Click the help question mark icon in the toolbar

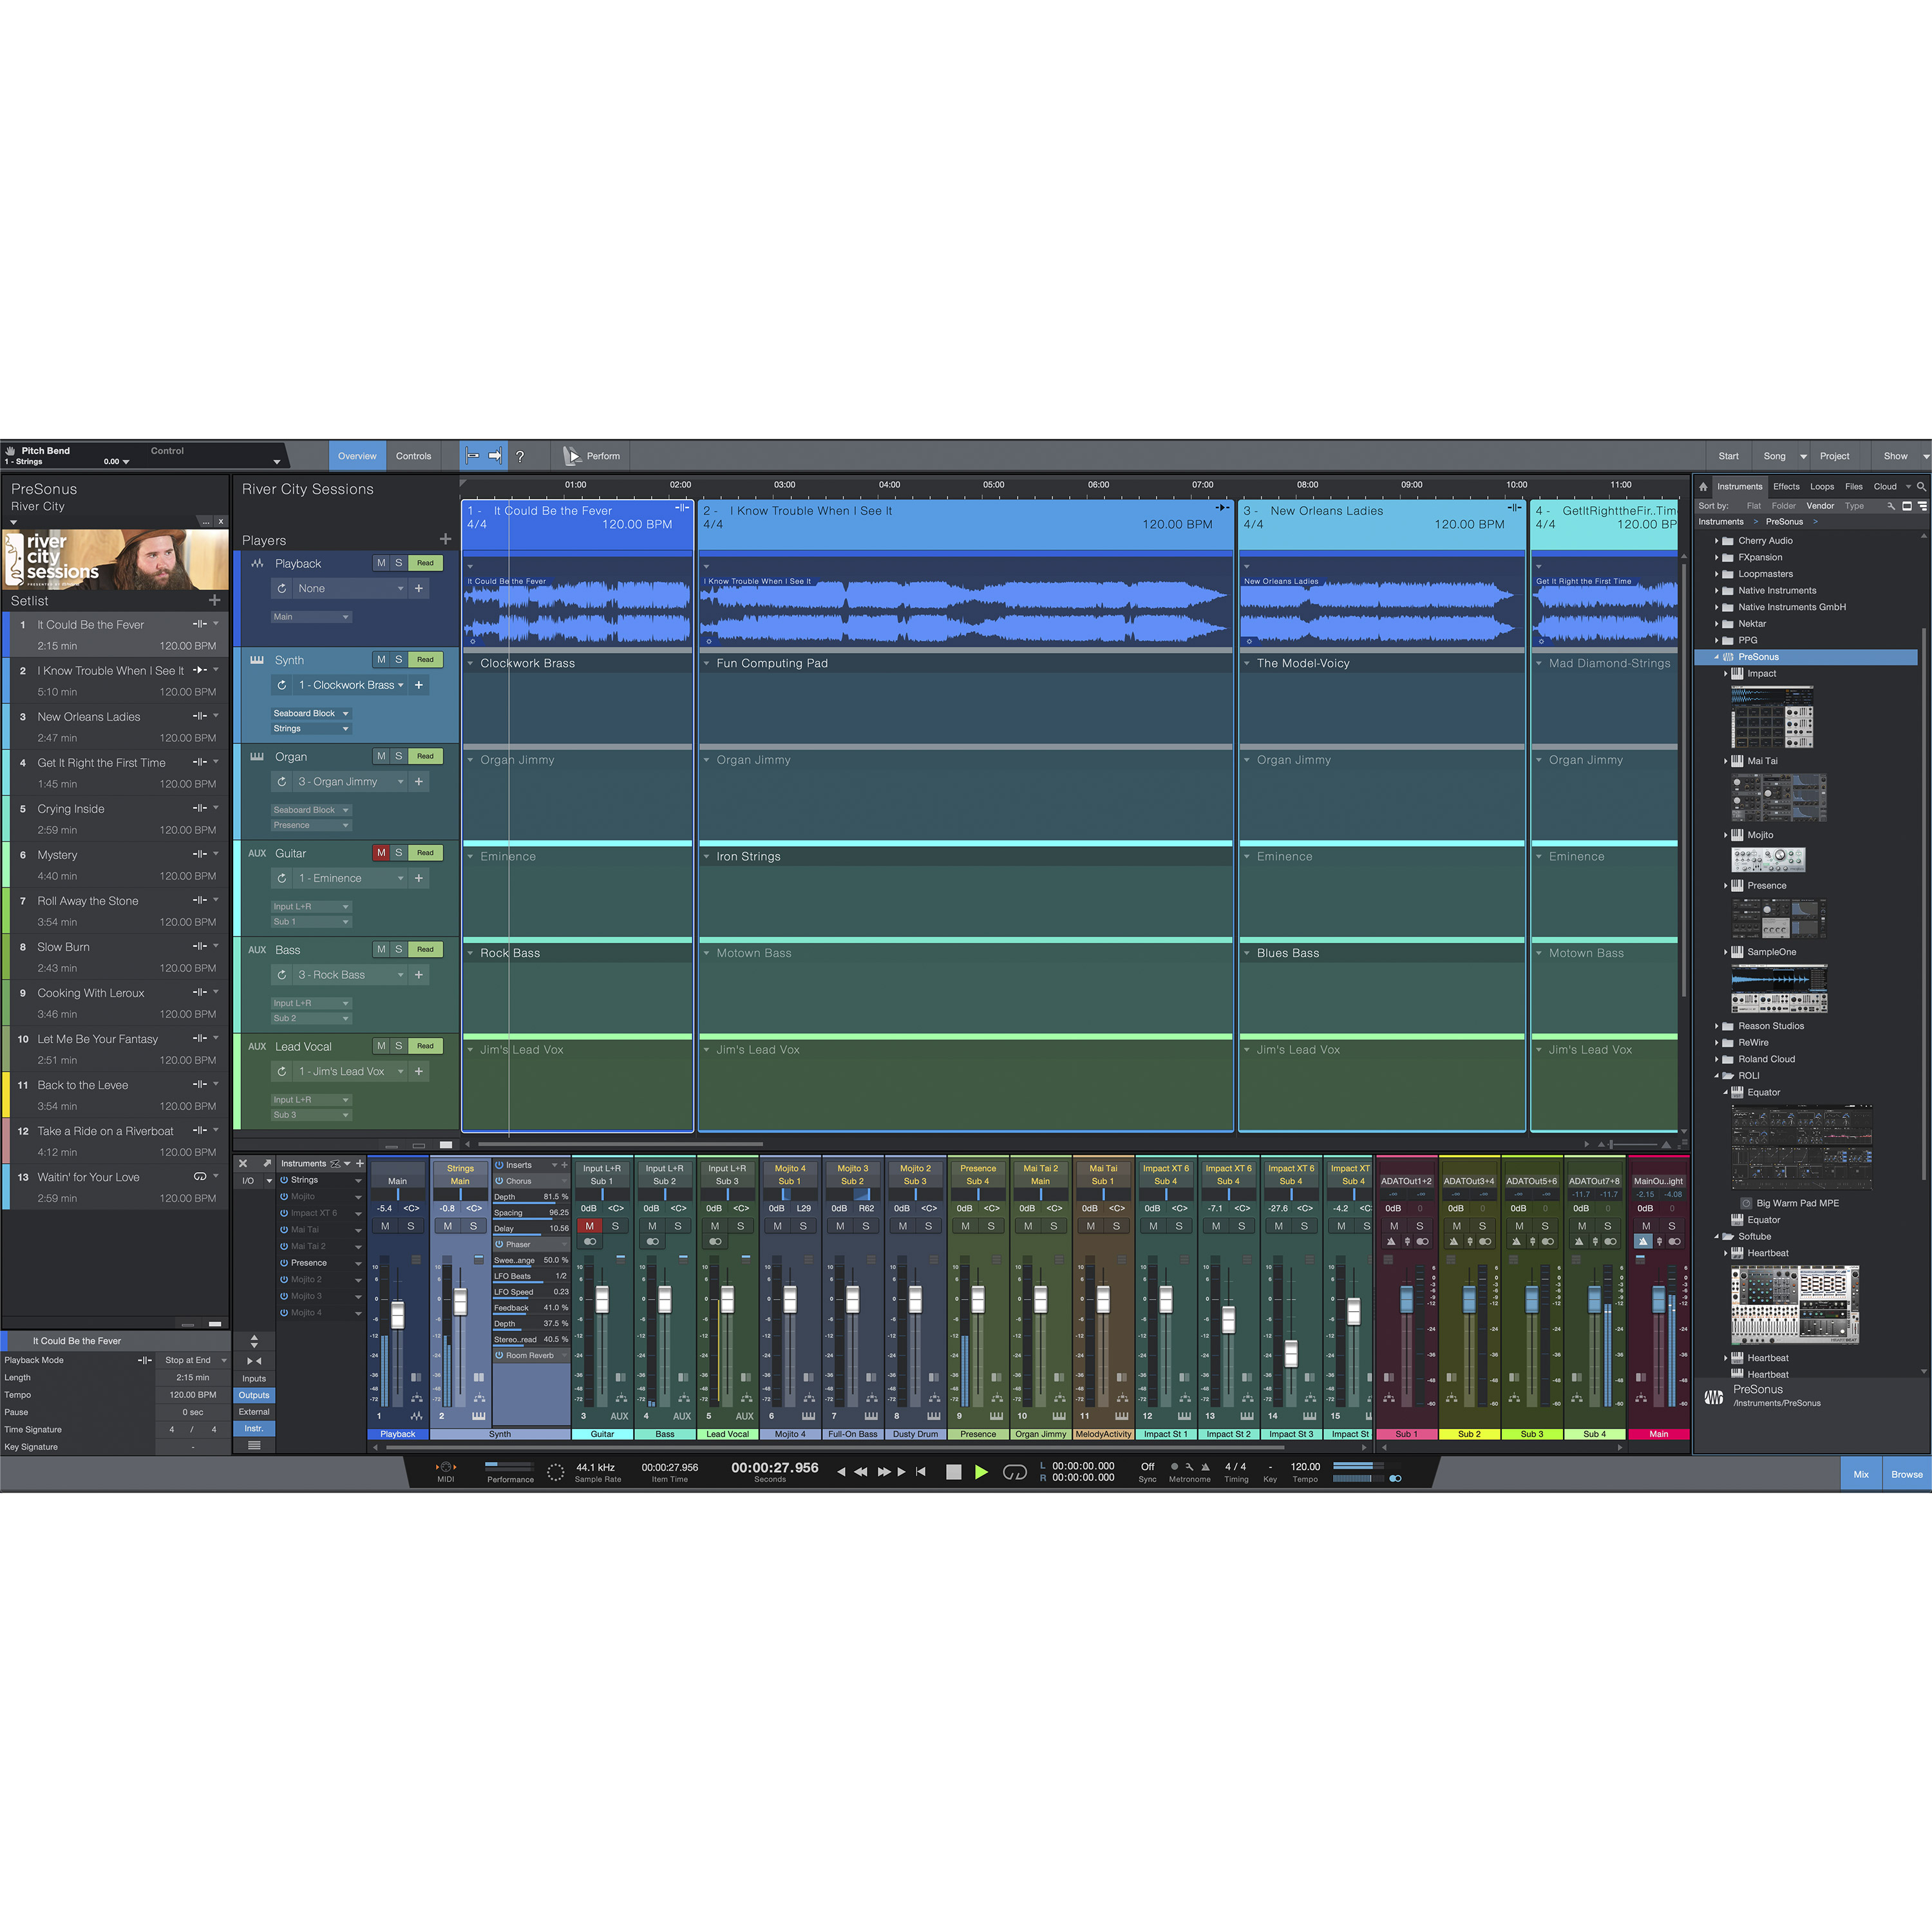(521, 456)
